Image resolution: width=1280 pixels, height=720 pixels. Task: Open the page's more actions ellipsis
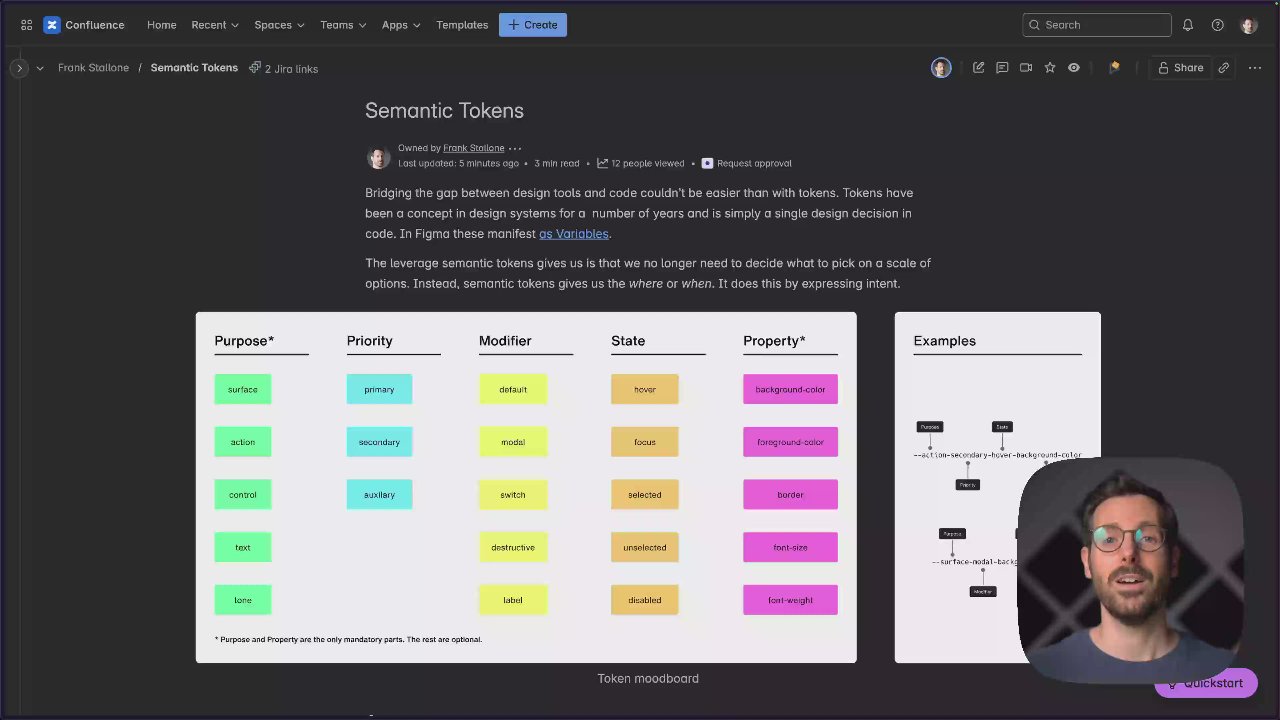coord(1255,68)
